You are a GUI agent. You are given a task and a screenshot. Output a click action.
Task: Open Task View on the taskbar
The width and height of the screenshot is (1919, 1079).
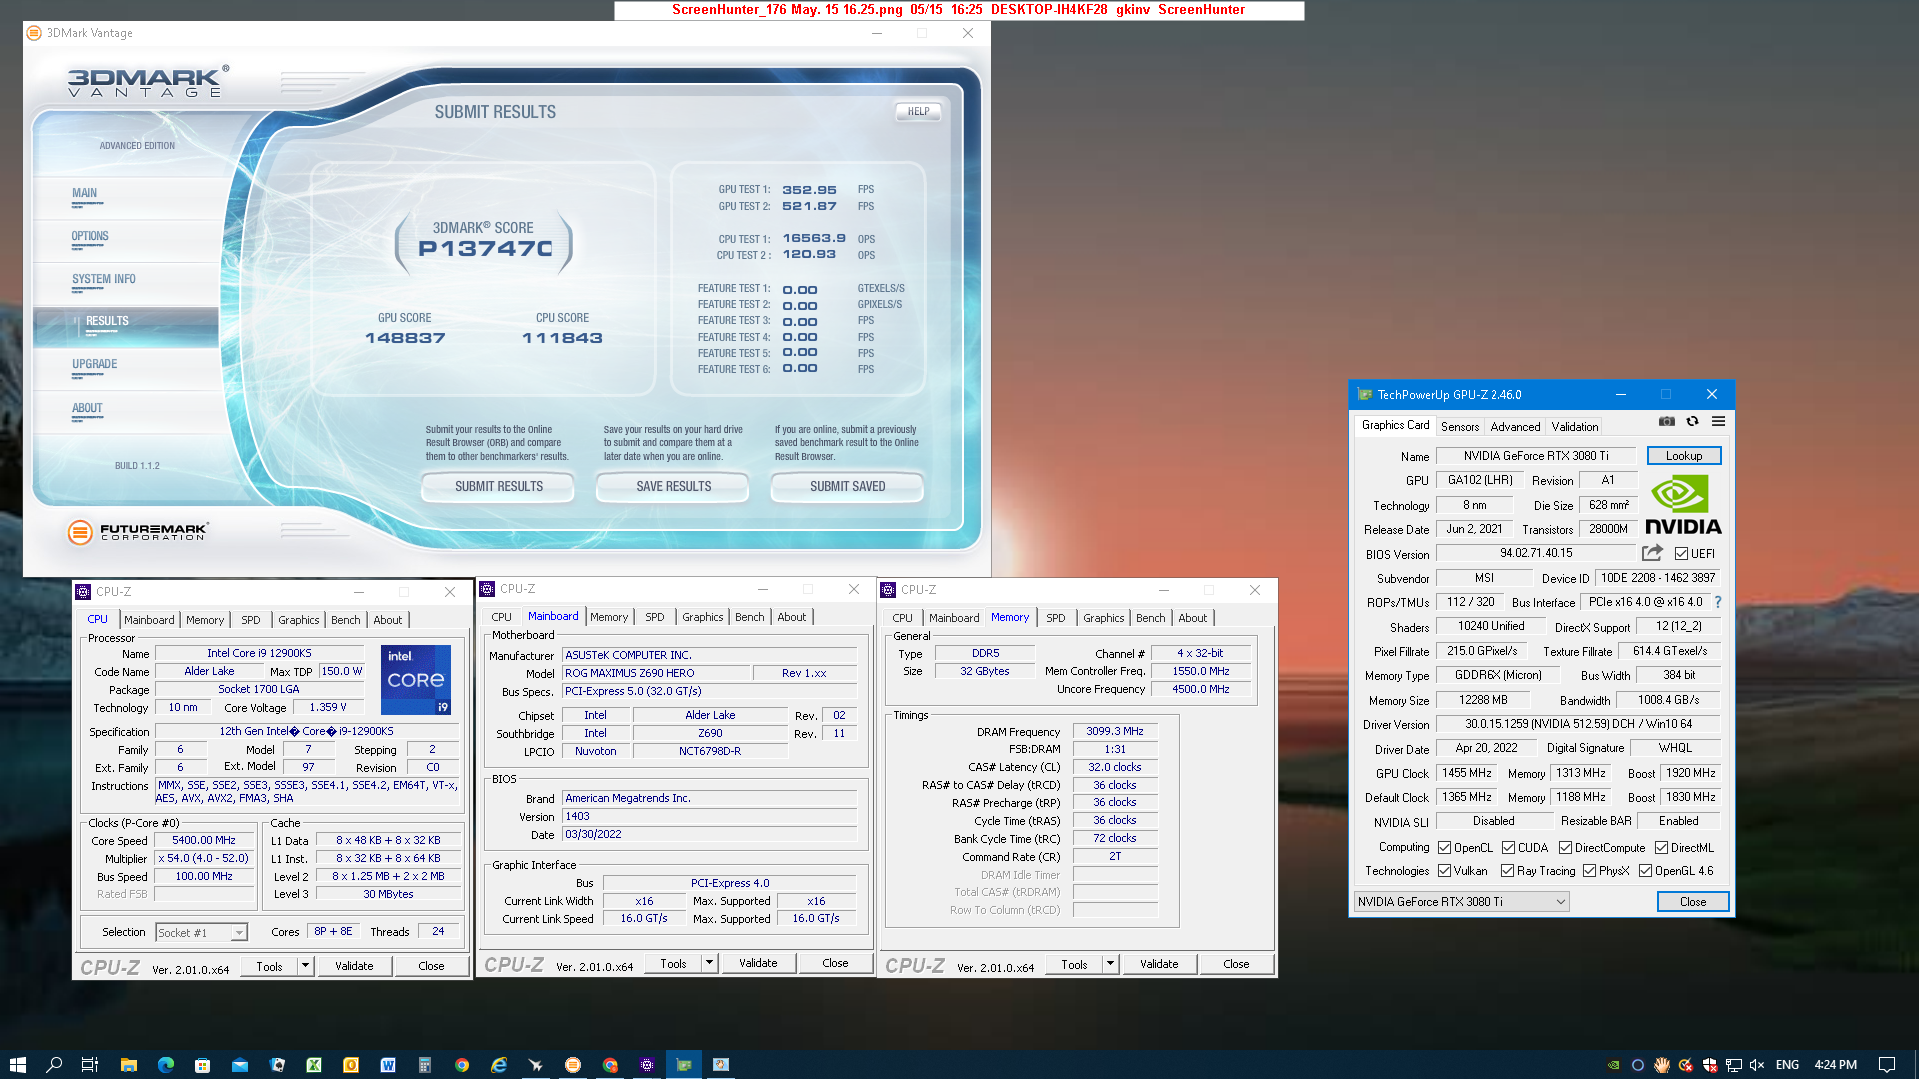[90, 1065]
